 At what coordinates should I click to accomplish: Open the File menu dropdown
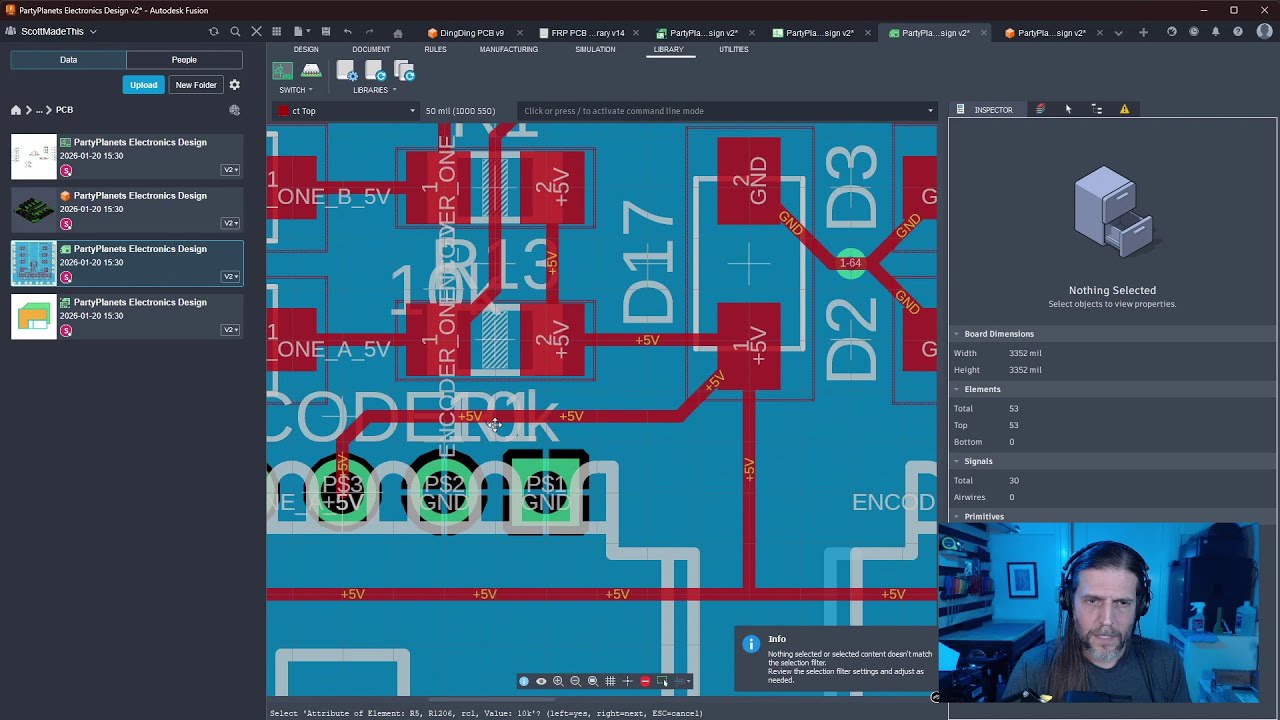pos(301,32)
